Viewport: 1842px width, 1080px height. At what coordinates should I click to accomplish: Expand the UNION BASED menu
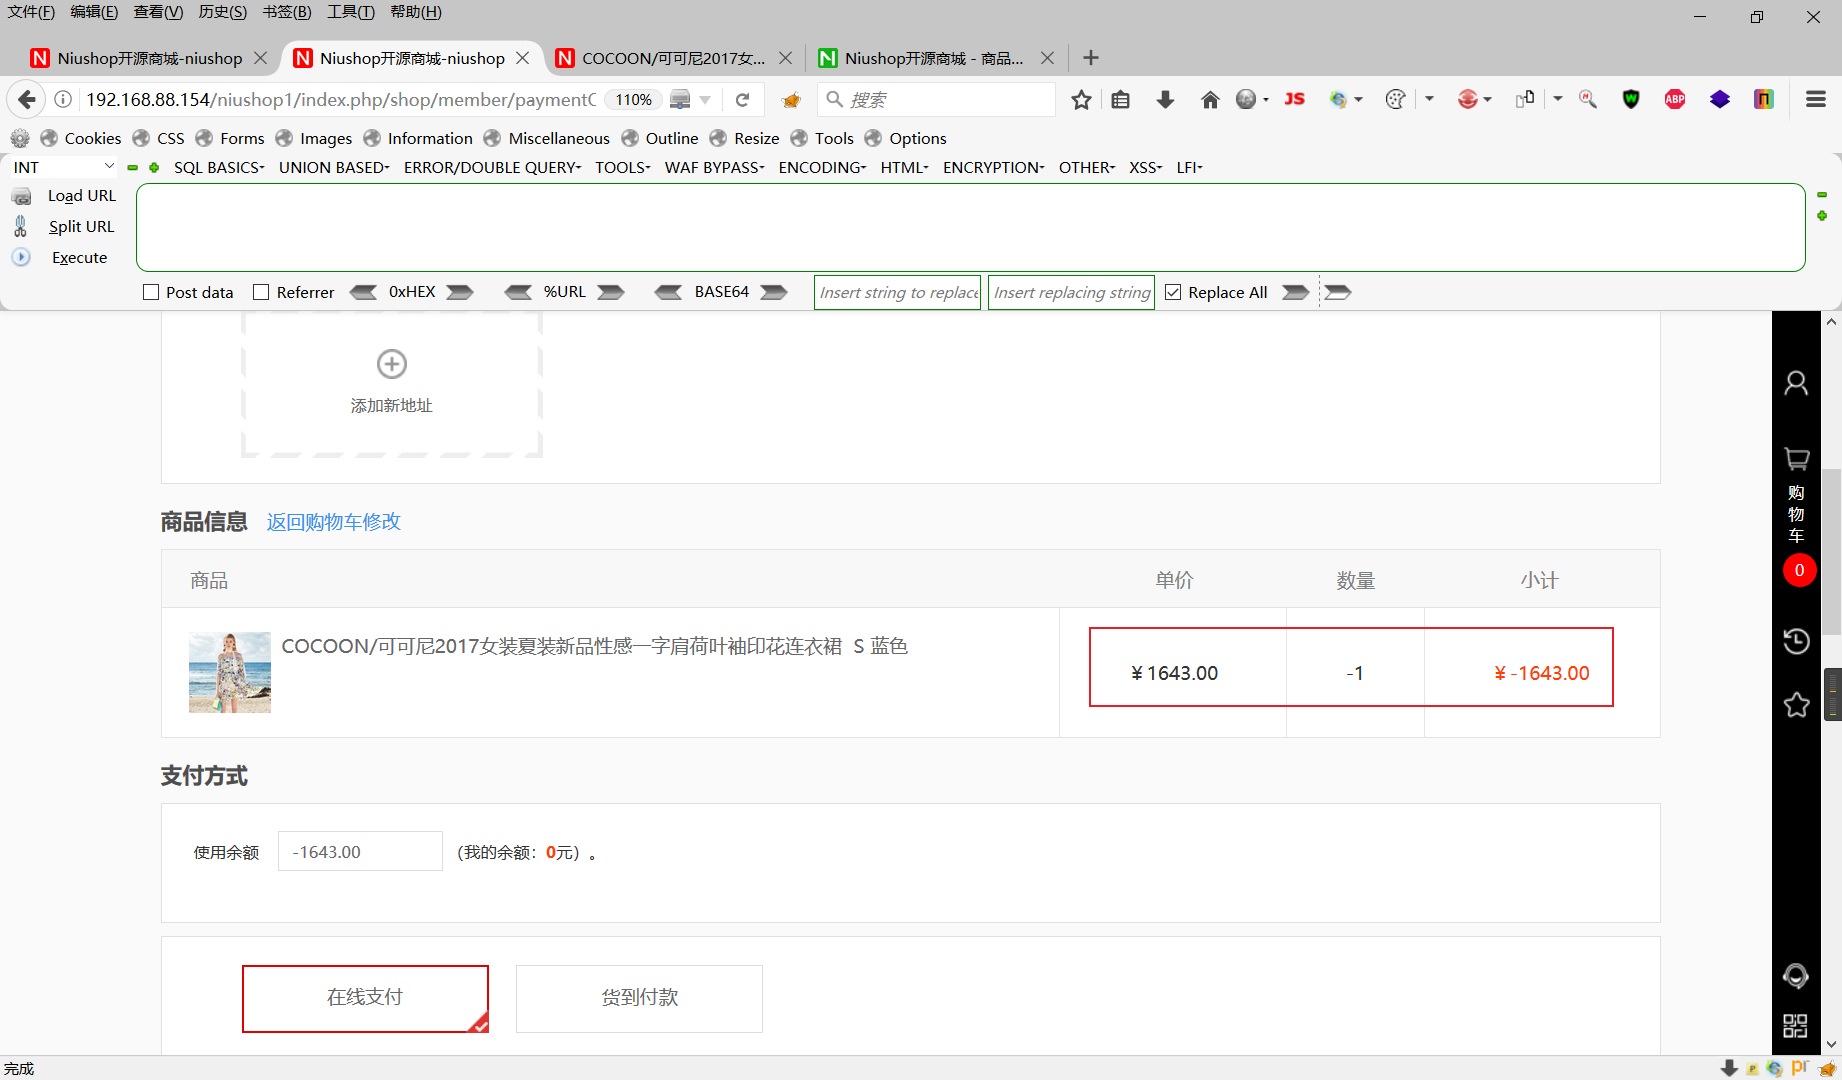(x=334, y=167)
